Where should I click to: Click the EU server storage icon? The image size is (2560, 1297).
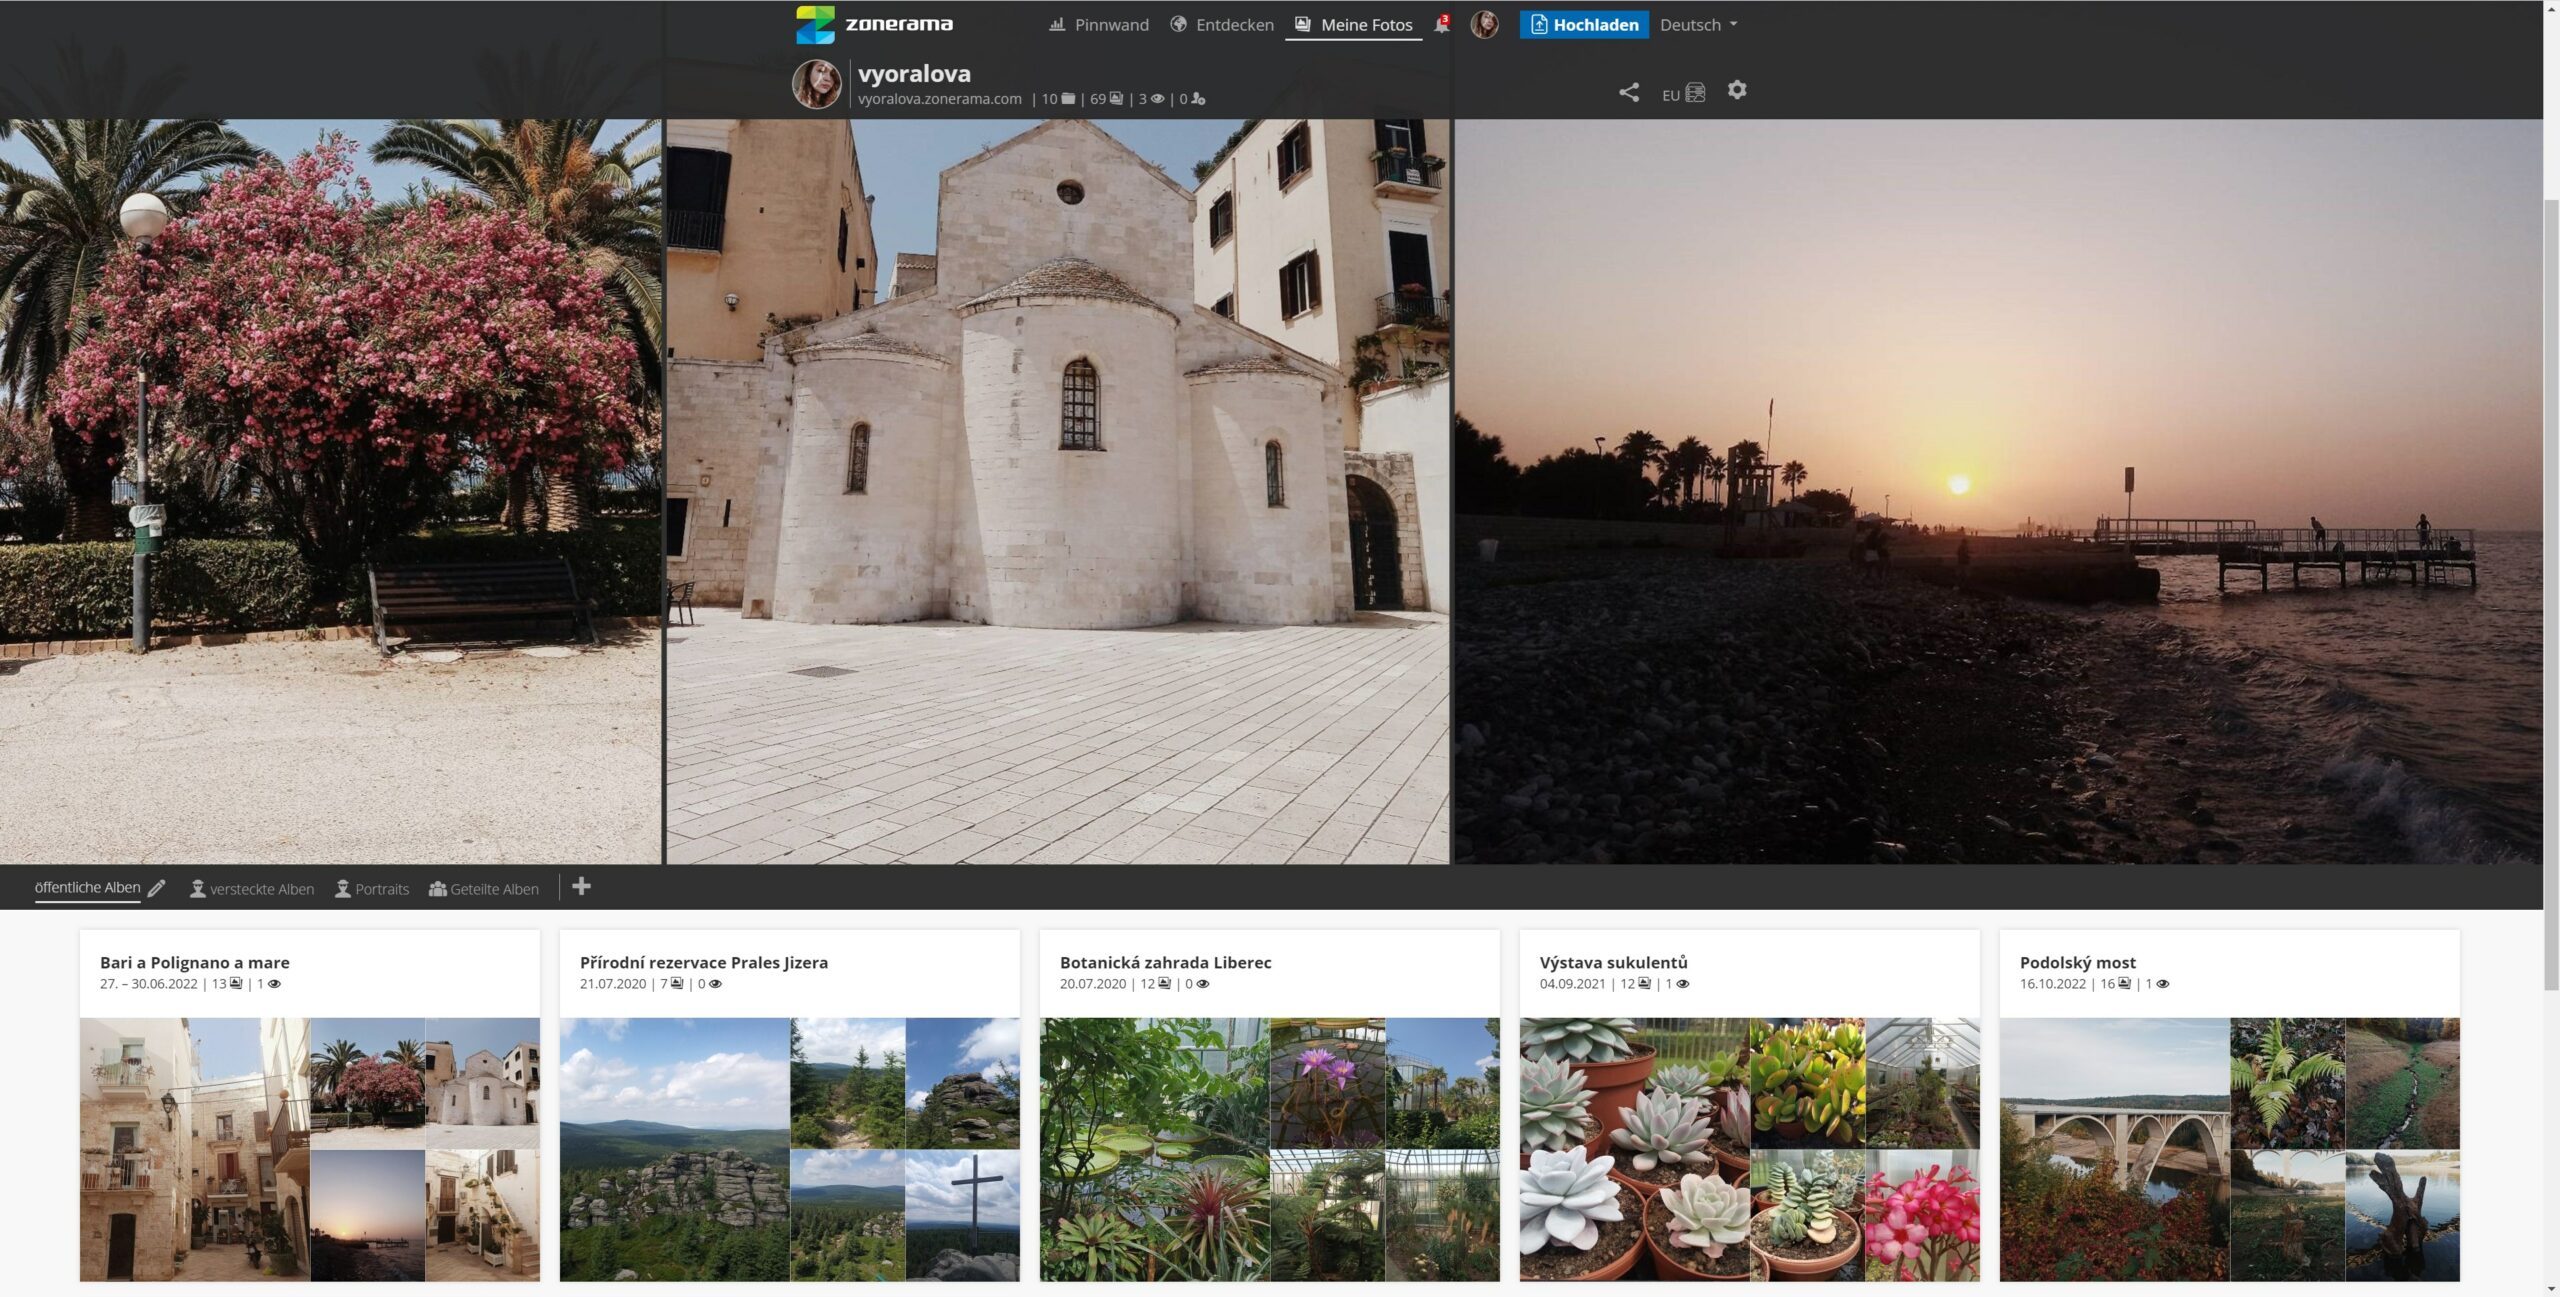[x=1694, y=93]
